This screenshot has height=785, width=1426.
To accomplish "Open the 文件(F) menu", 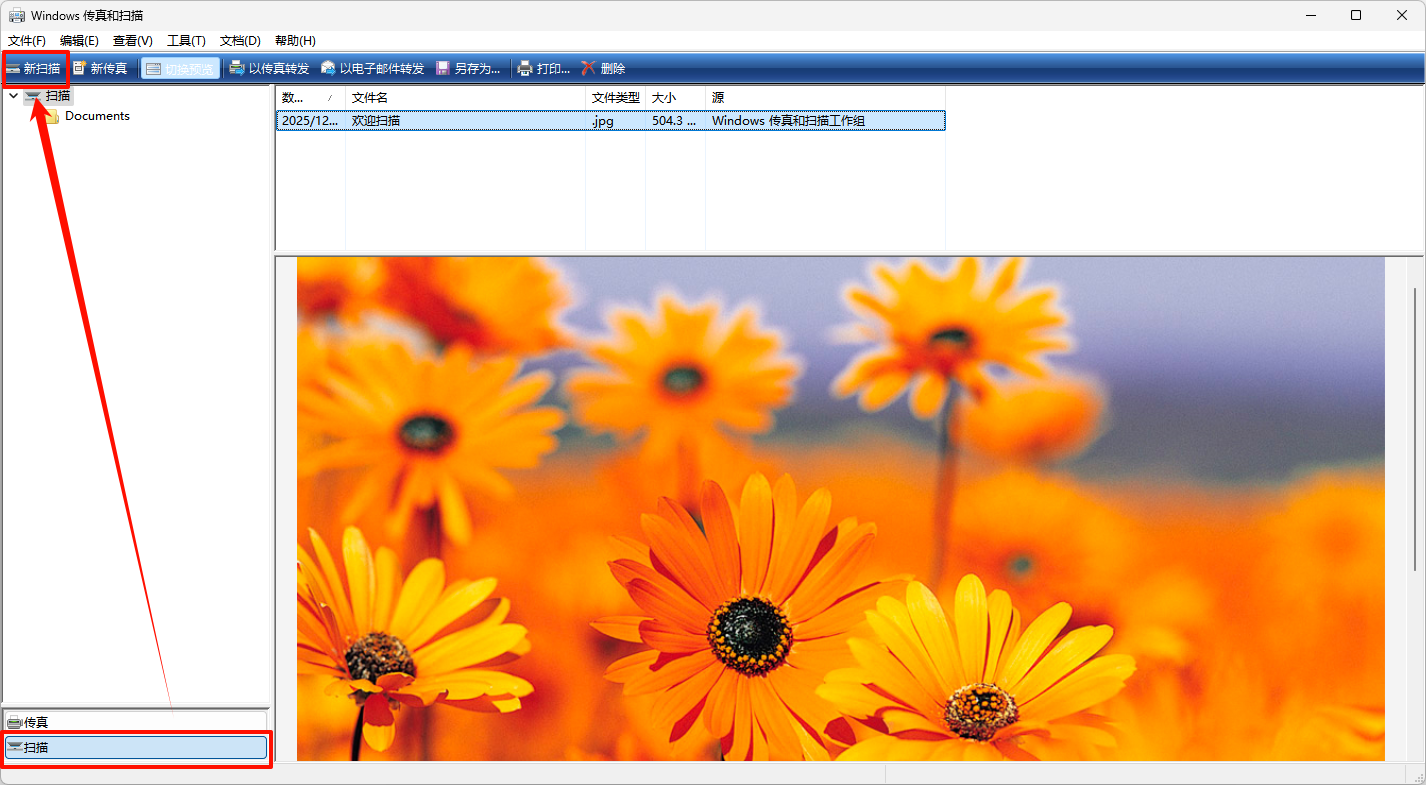I will coord(27,41).
